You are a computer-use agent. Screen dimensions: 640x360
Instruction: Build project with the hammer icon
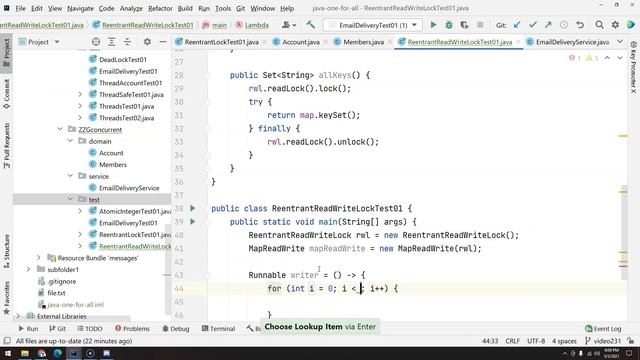311,25
